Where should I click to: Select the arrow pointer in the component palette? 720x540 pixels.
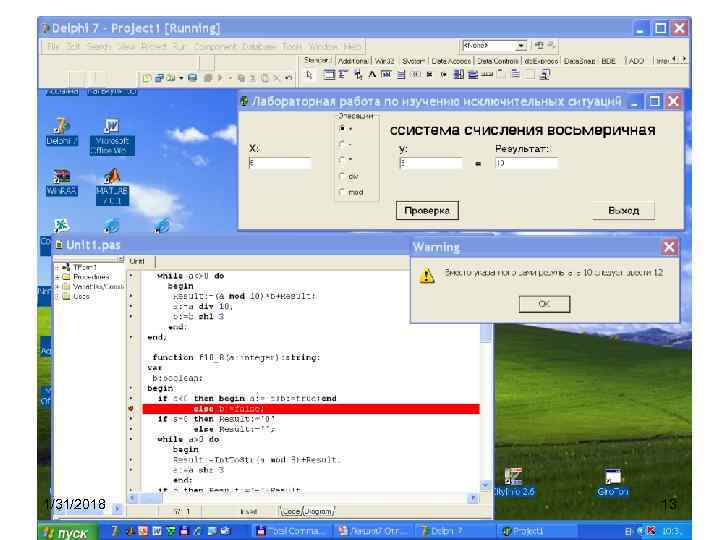(x=309, y=74)
